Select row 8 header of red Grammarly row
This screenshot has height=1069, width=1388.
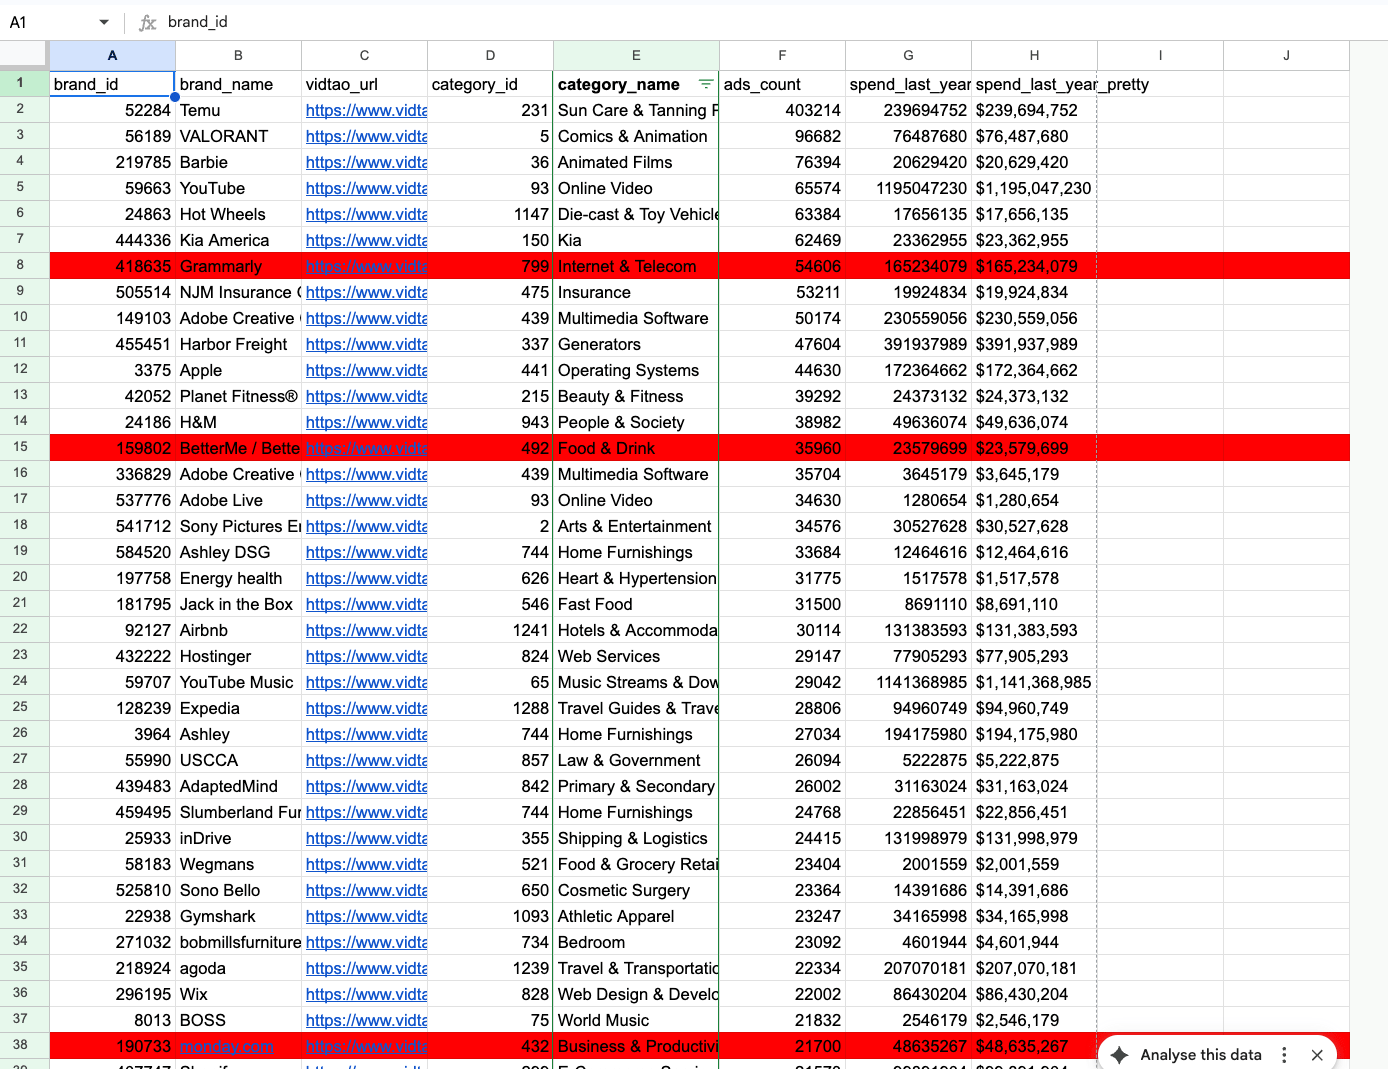(24, 265)
